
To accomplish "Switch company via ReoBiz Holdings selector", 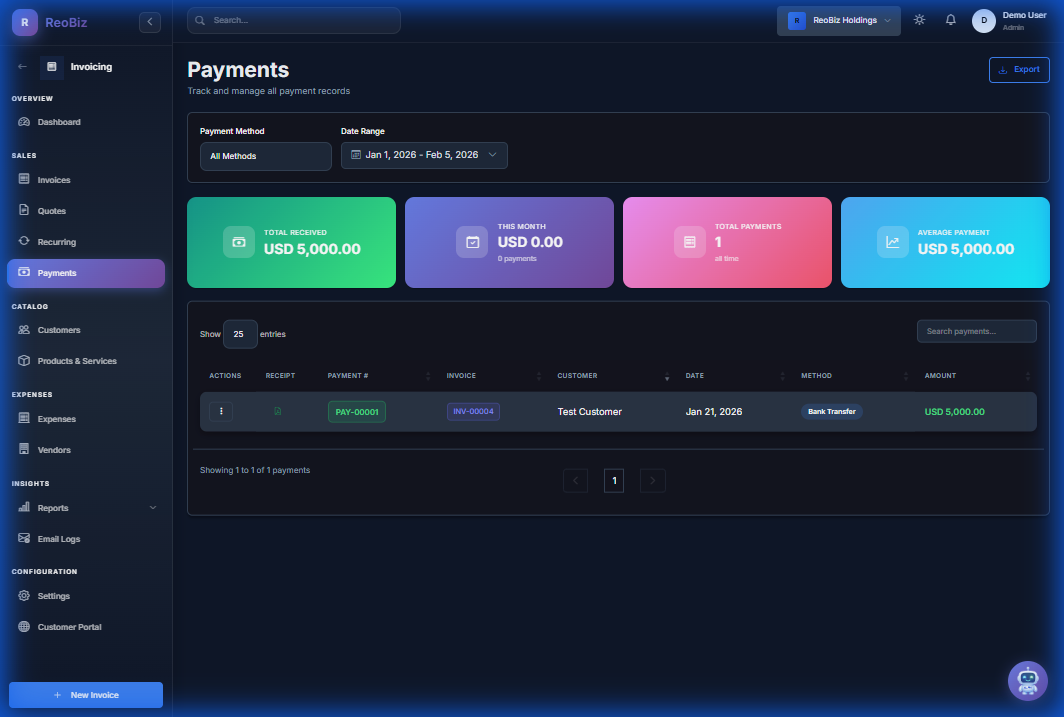I will coord(838,19).
